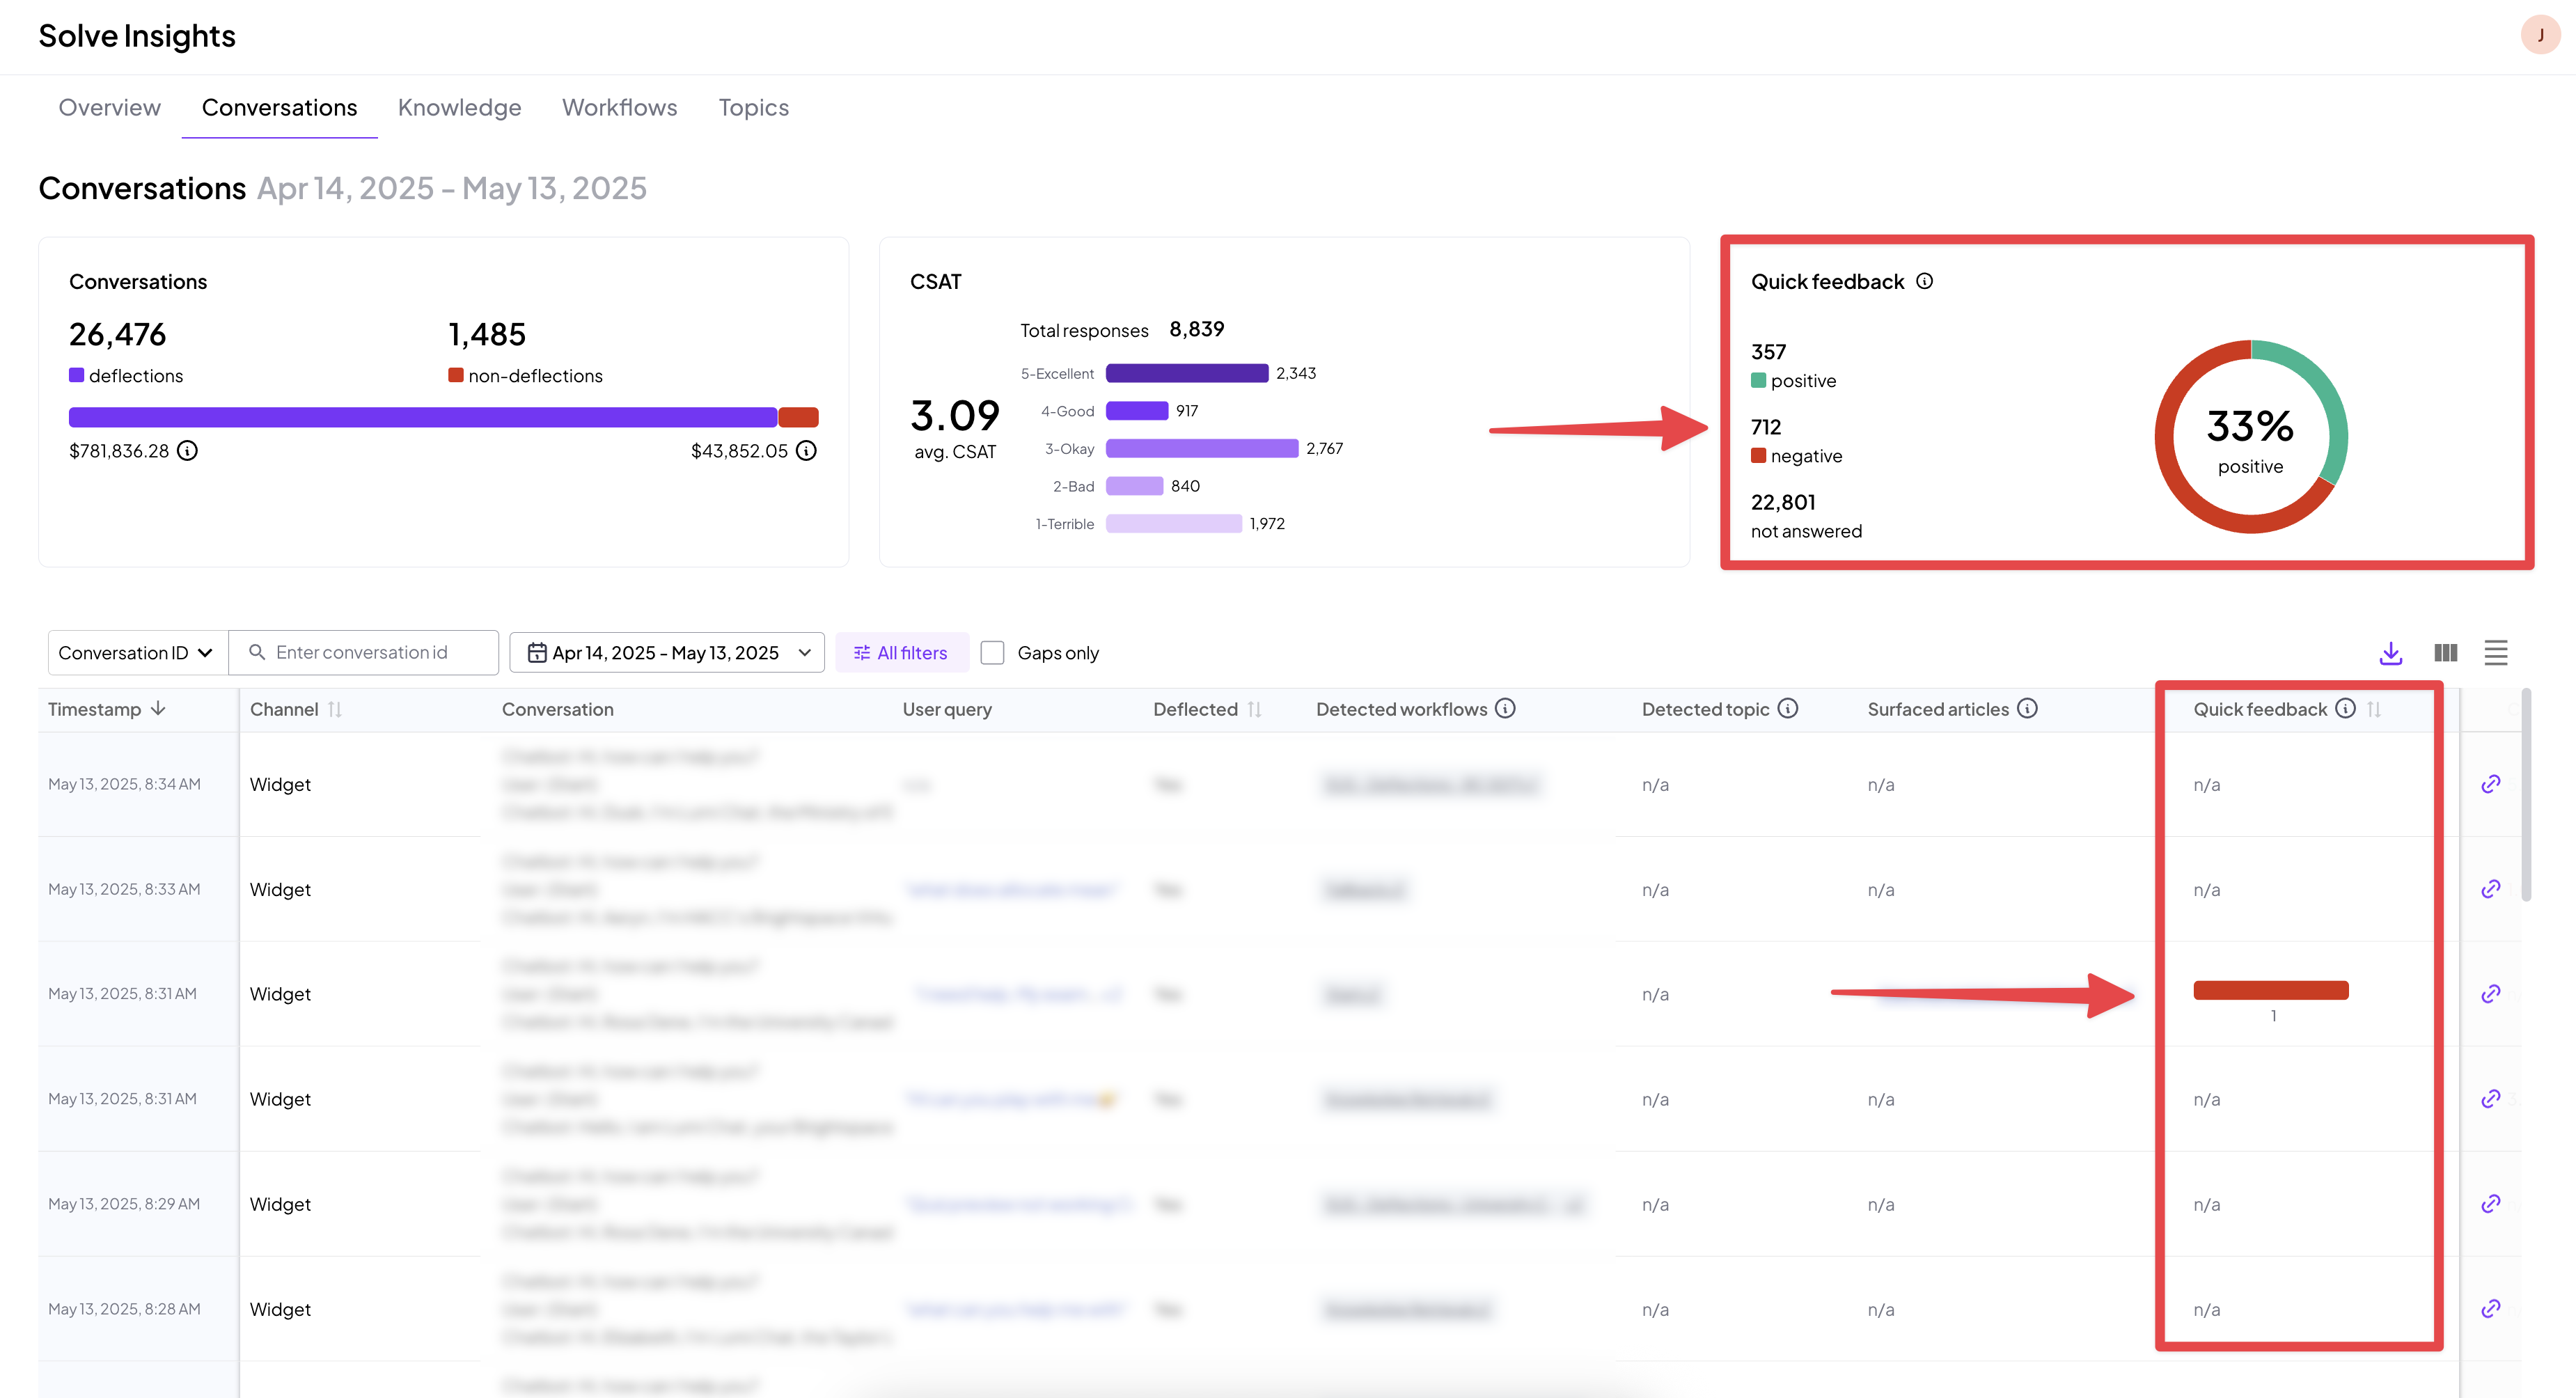Screen dimensions: 2576x1398
Task: Click the 22,801 not answered count
Action: (x=1783, y=502)
